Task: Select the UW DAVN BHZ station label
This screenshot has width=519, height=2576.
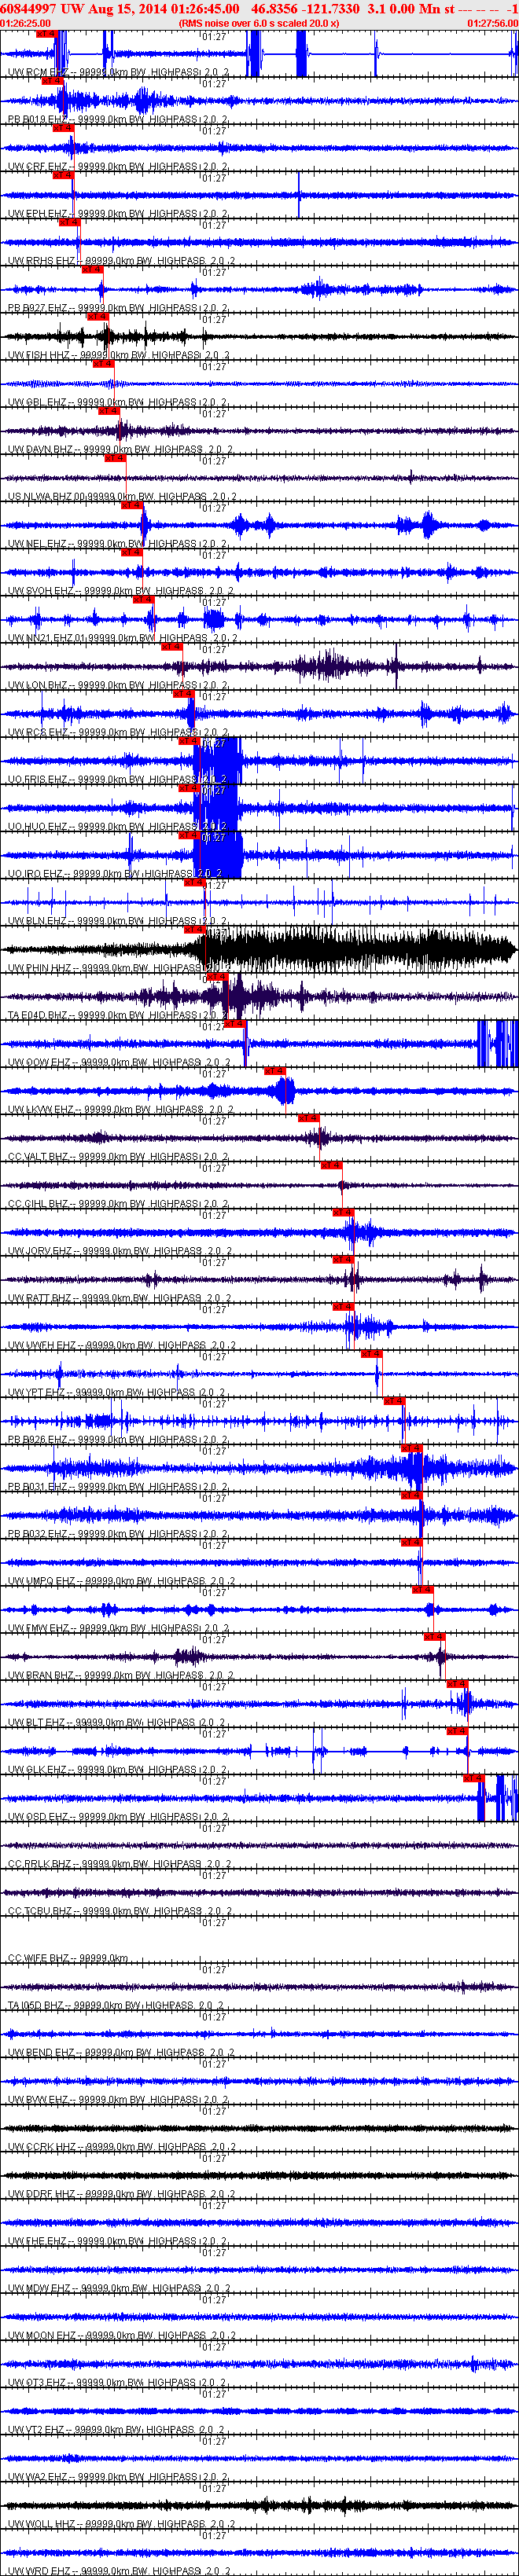Action: pyautogui.click(x=120, y=450)
